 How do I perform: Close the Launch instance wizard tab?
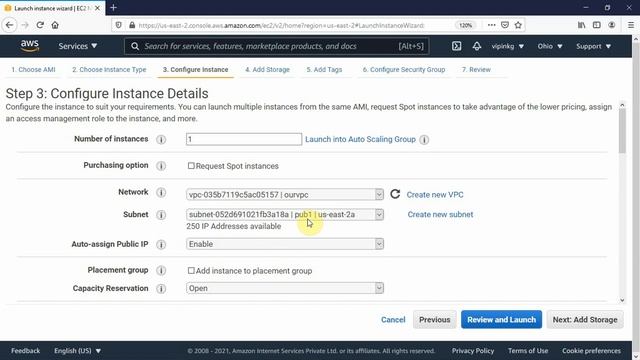point(97,8)
